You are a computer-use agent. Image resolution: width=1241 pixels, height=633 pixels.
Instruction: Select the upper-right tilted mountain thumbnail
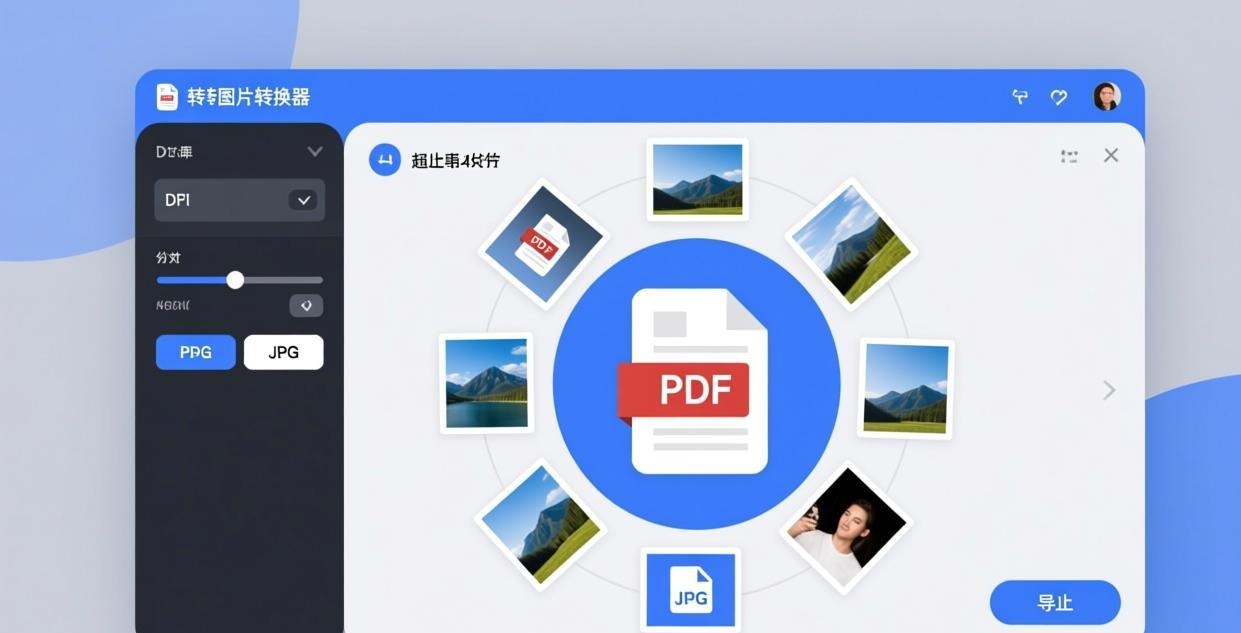tap(851, 243)
